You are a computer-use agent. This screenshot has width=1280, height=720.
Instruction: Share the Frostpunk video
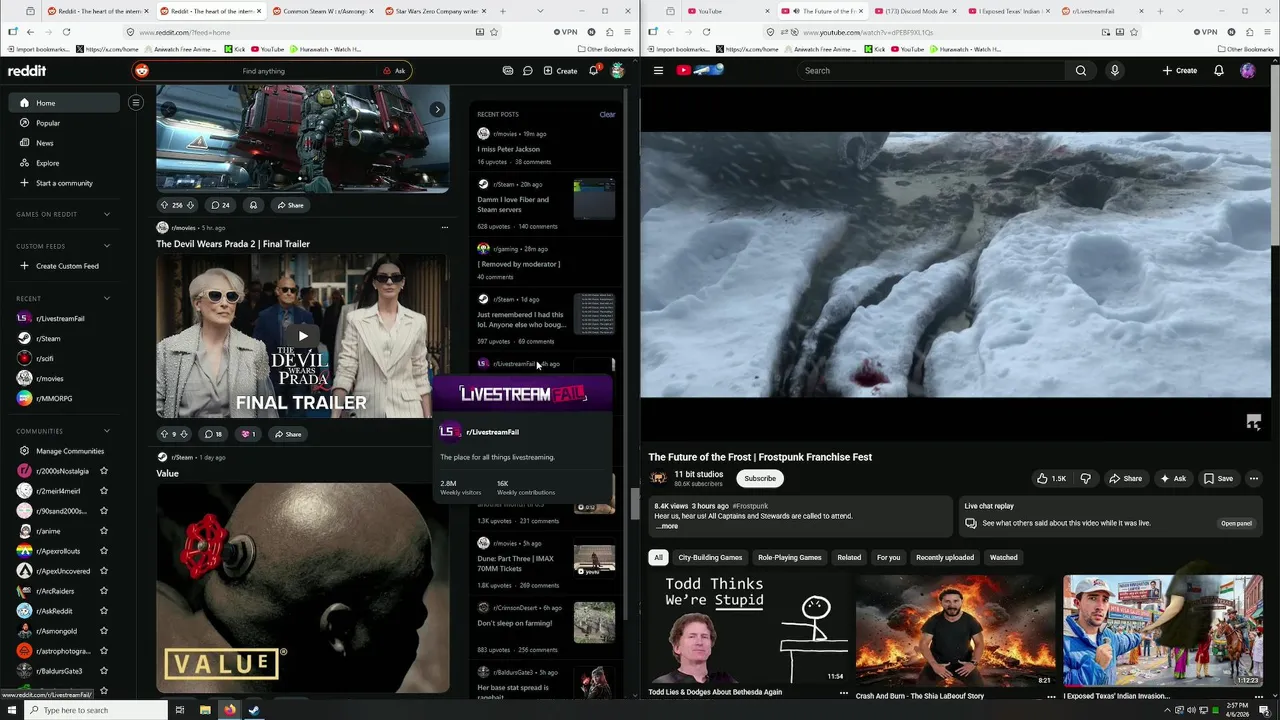1125,479
